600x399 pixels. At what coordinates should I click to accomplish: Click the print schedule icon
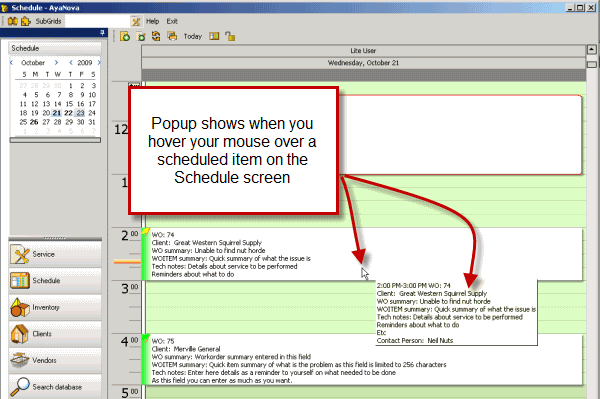pyautogui.click(x=172, y=36)
